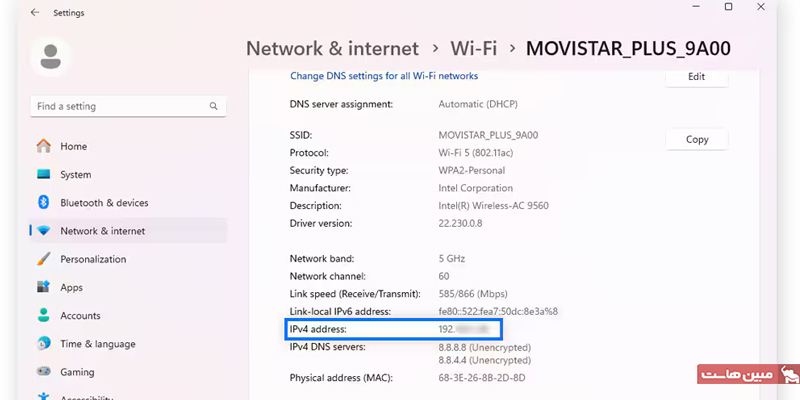Viewport: 800px width, 400px height.
Task: Click the back arrow in Settings header
Action: [x=36, y=13]
